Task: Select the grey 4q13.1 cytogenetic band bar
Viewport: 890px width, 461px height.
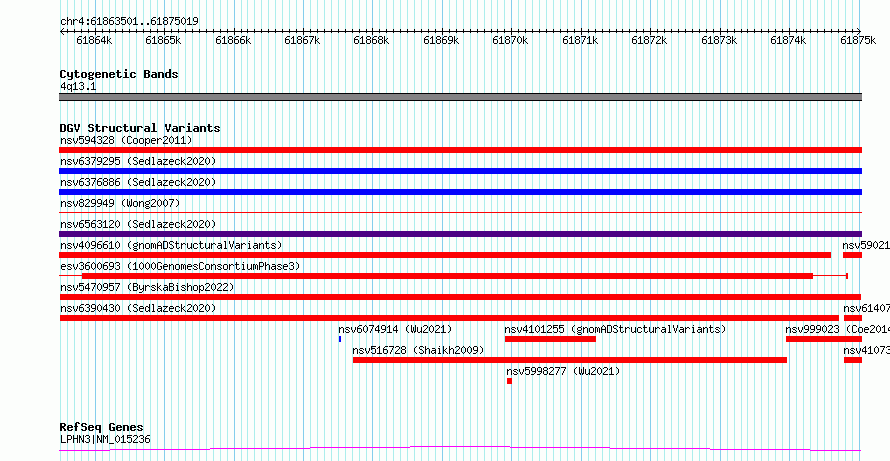Action: [x=461, y=97]
